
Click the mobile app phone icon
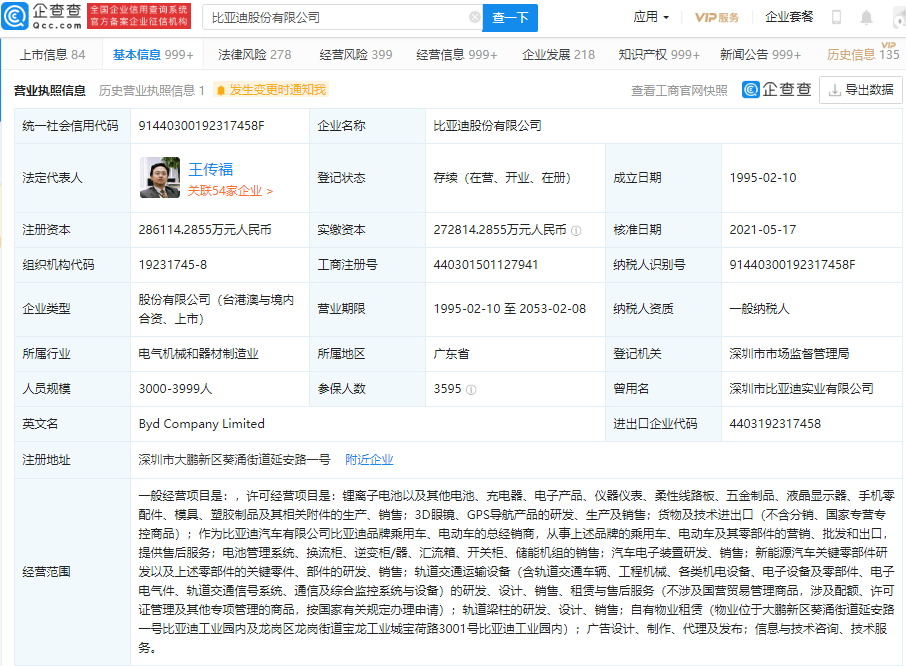[x=837, y=16]
